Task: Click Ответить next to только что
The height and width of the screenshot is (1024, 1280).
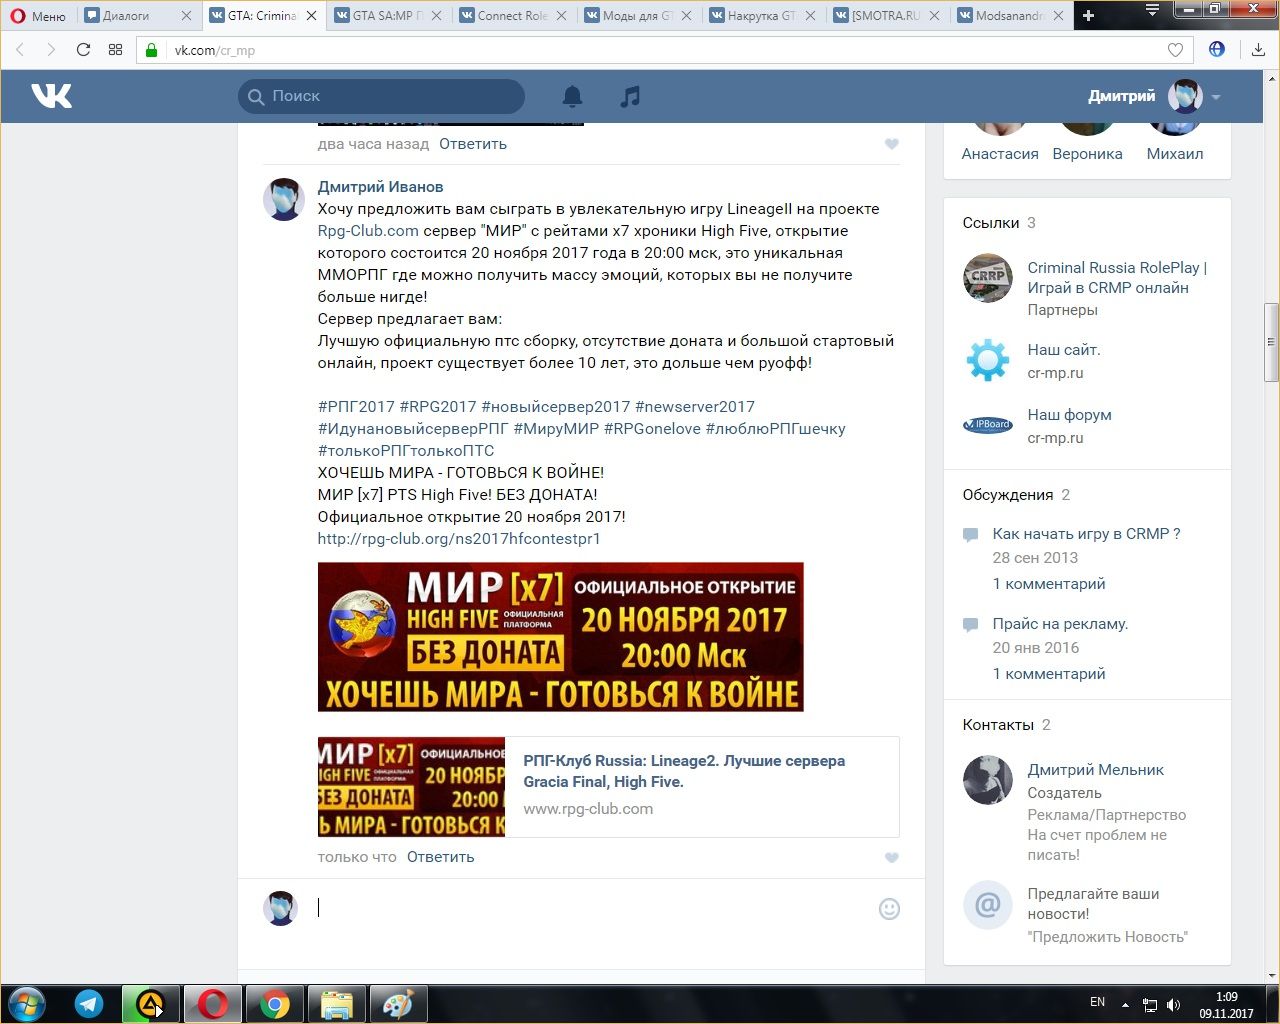Action: 441,857
